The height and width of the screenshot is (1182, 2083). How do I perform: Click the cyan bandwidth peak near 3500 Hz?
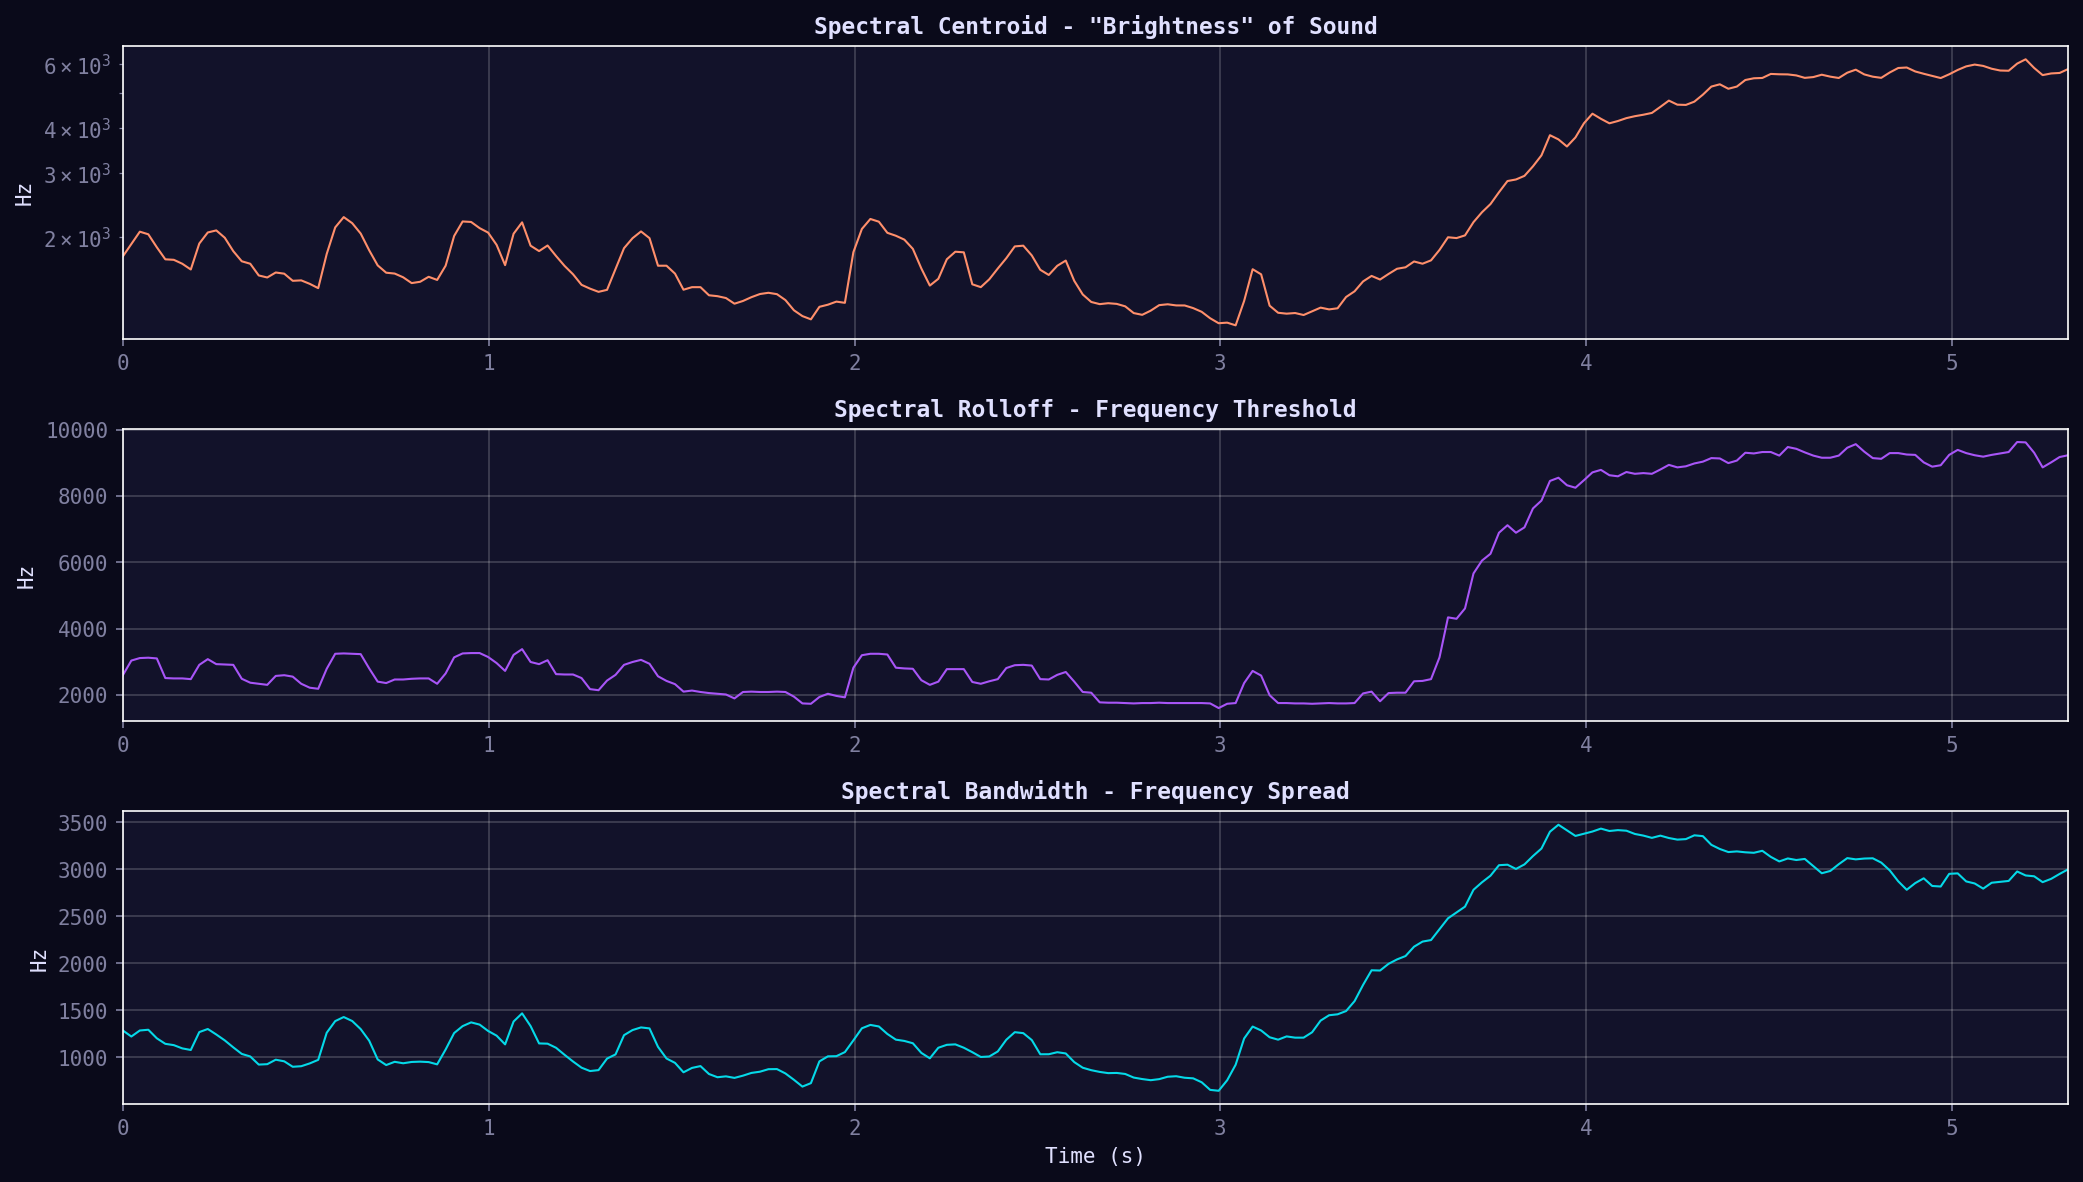coord(1558,826)
